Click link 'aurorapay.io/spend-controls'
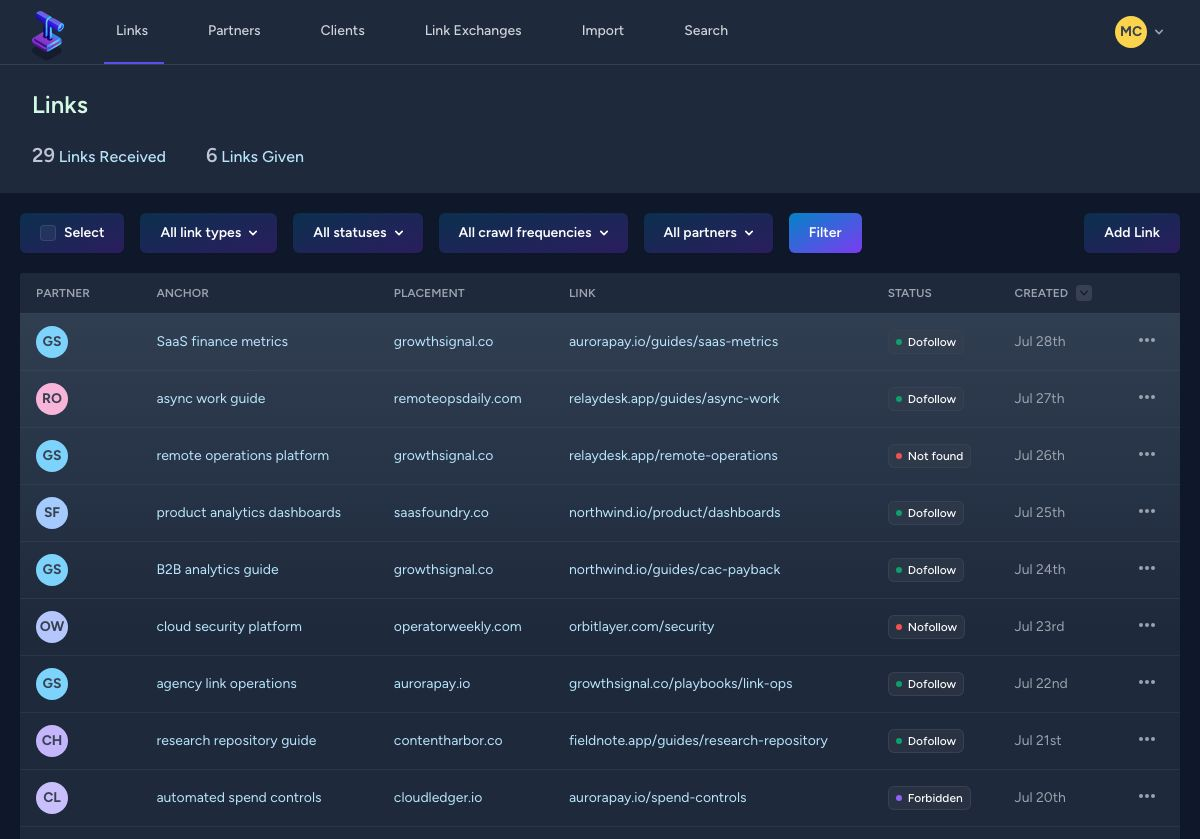Image resolution: width=1200 pixels, height=839 pixels. [657, 797]
